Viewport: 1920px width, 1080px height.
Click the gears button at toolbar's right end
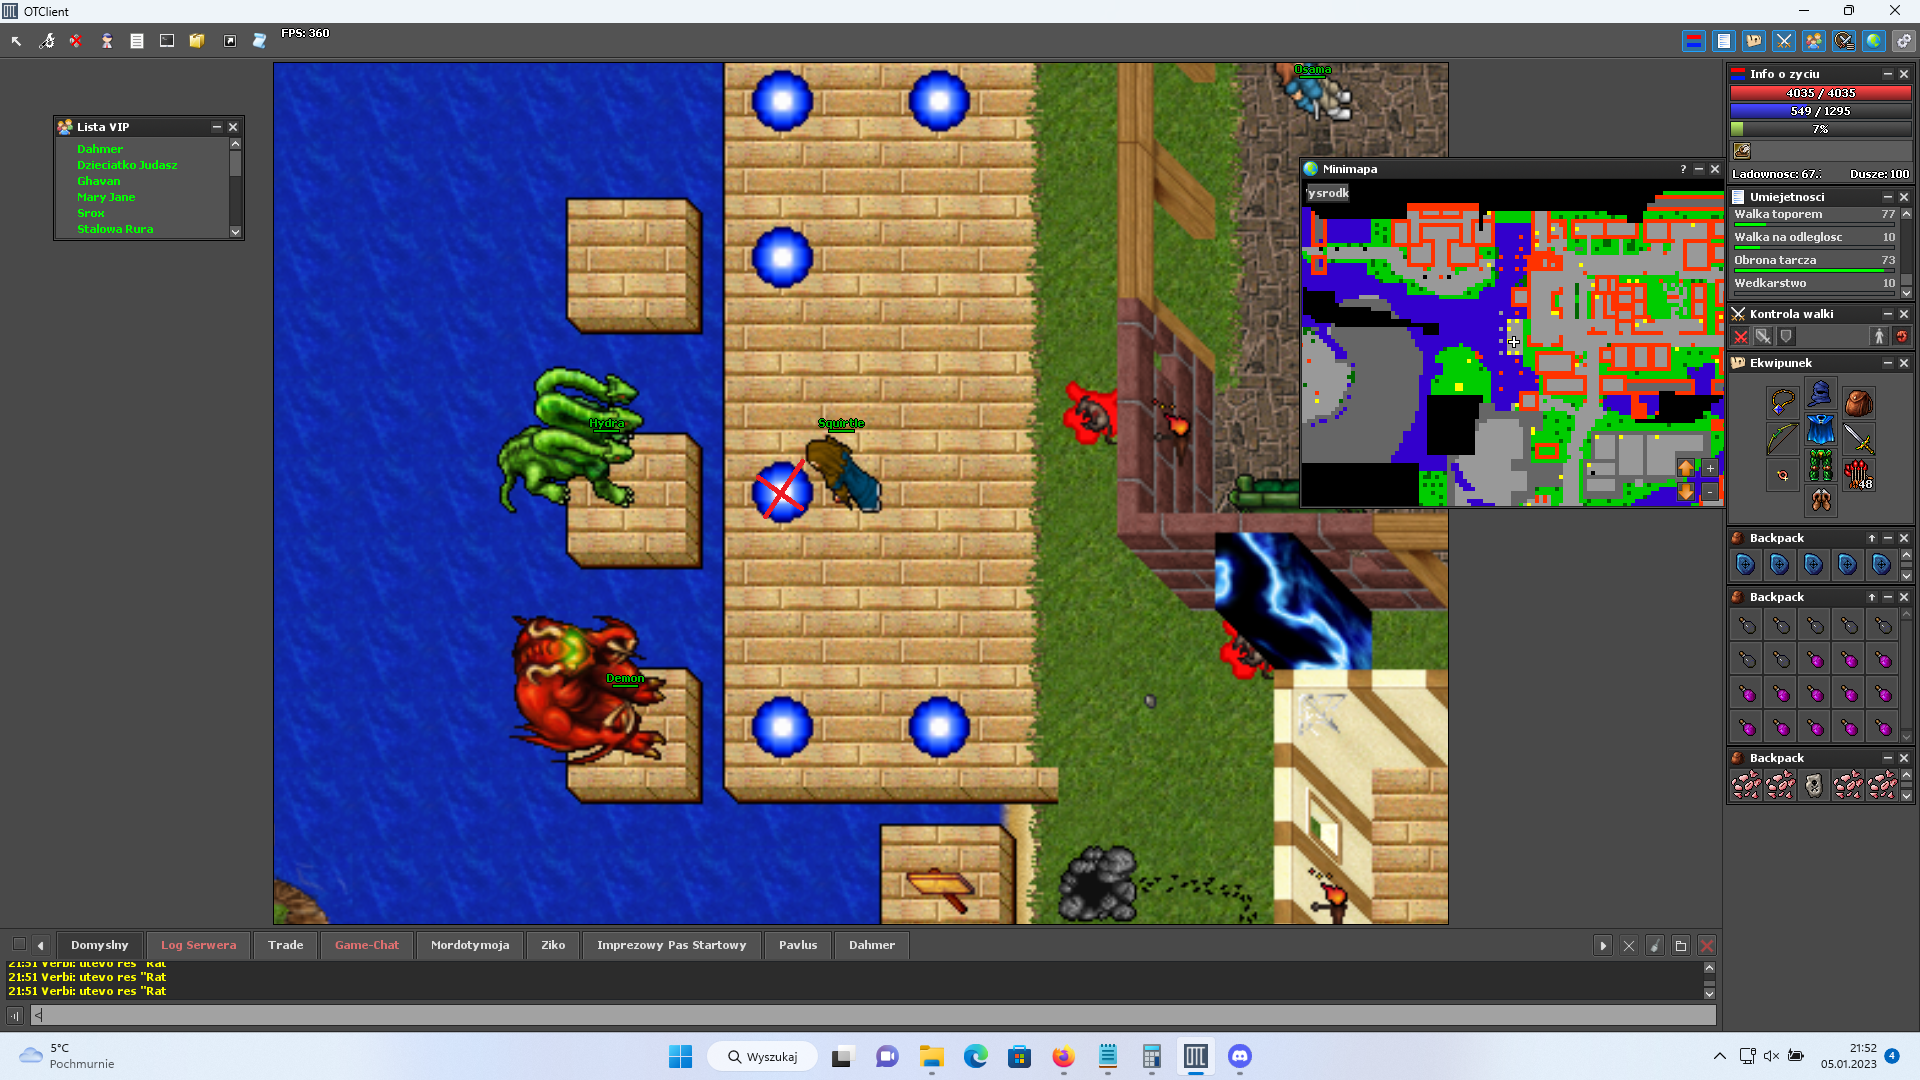click(1903, 41)
